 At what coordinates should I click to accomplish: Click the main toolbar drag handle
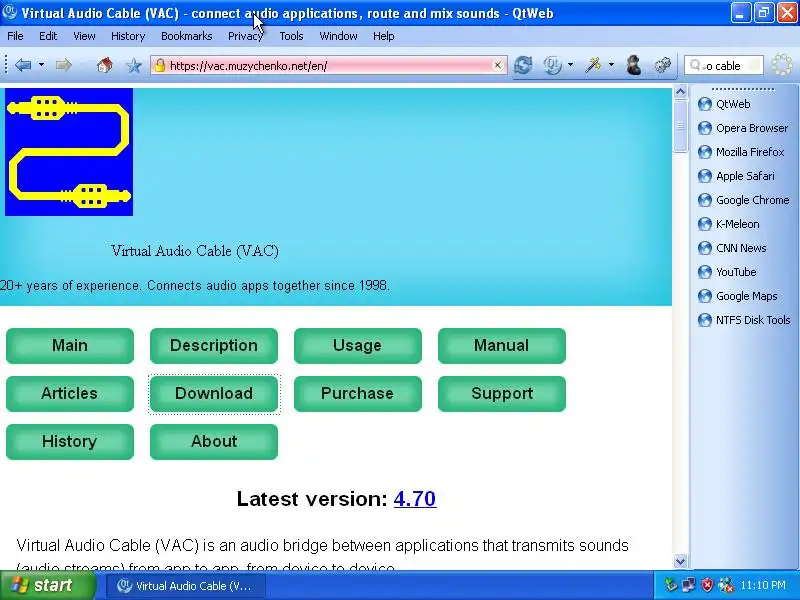tap(6, 65)
